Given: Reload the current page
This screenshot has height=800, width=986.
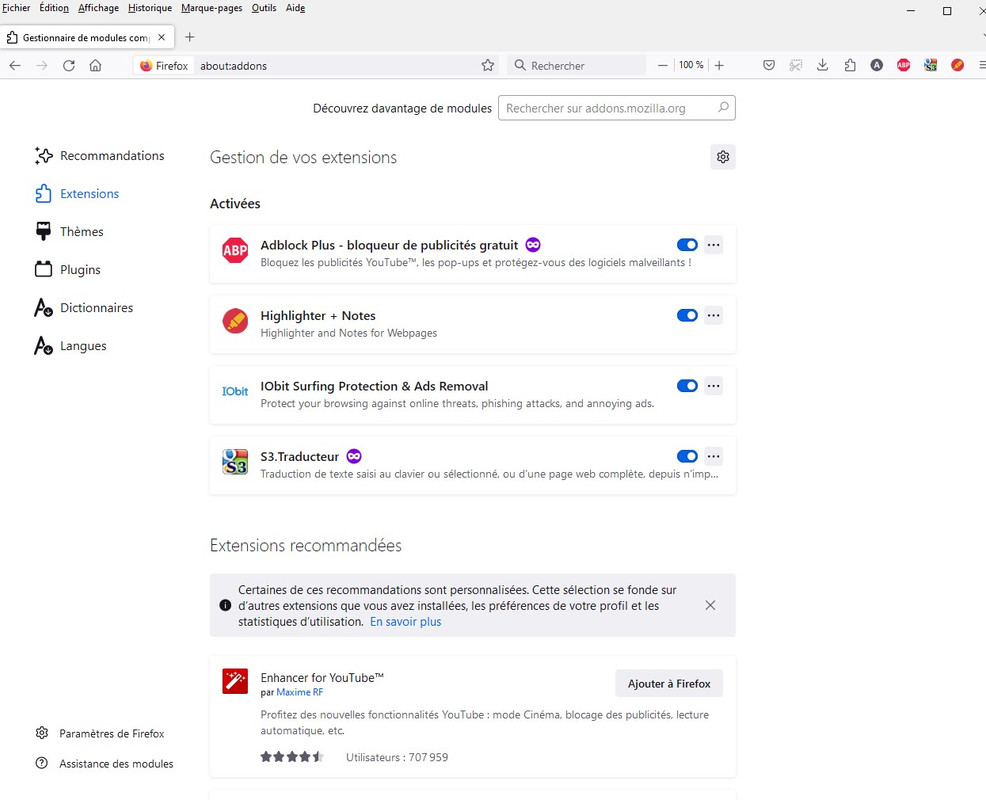Looking at the screenshot, I should [x=69, y=65].
